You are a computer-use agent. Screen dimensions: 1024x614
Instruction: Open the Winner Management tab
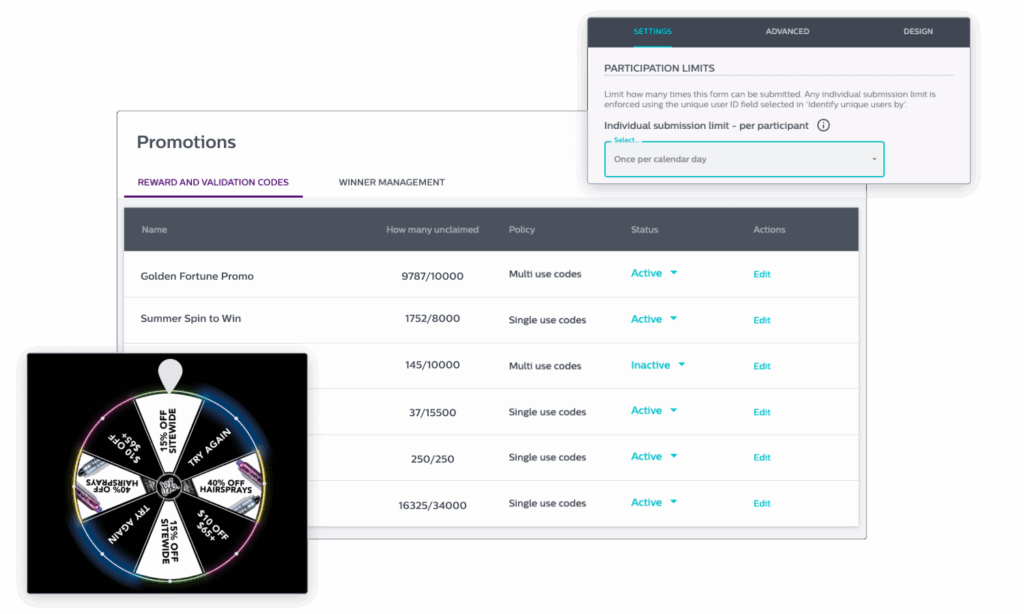(391, 182)
